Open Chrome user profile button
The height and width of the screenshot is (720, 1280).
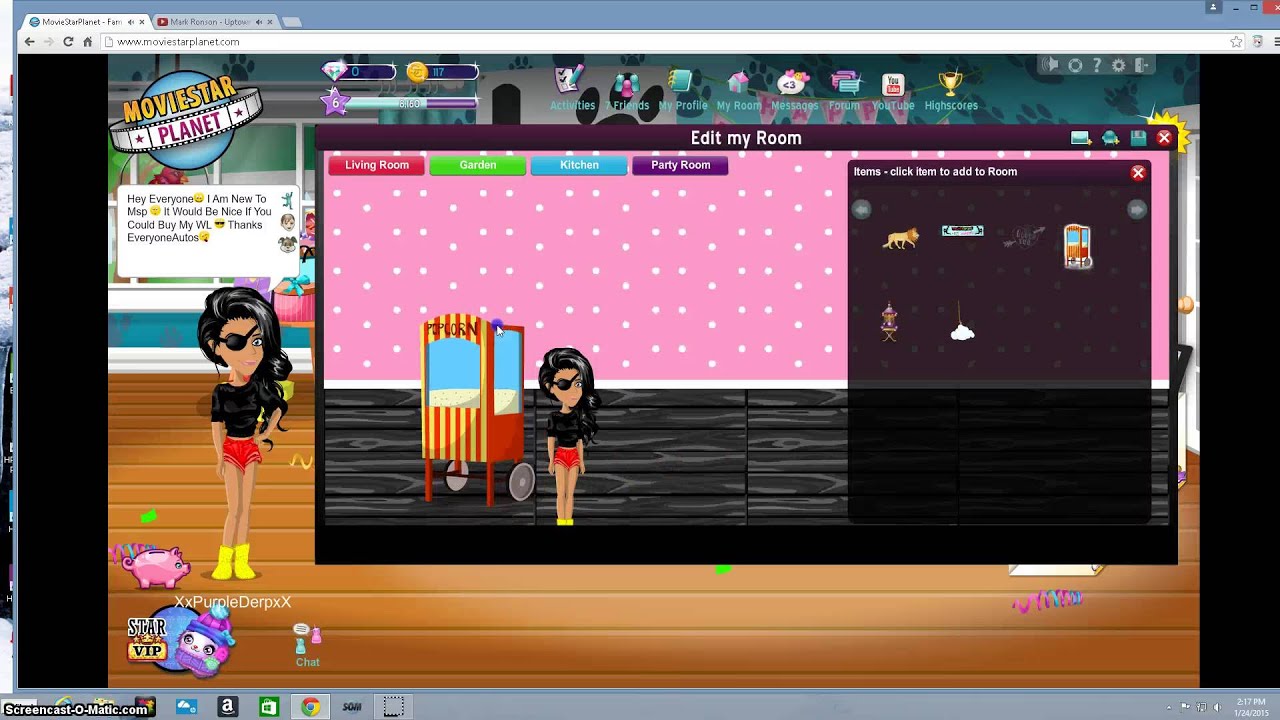[1214, 7]
